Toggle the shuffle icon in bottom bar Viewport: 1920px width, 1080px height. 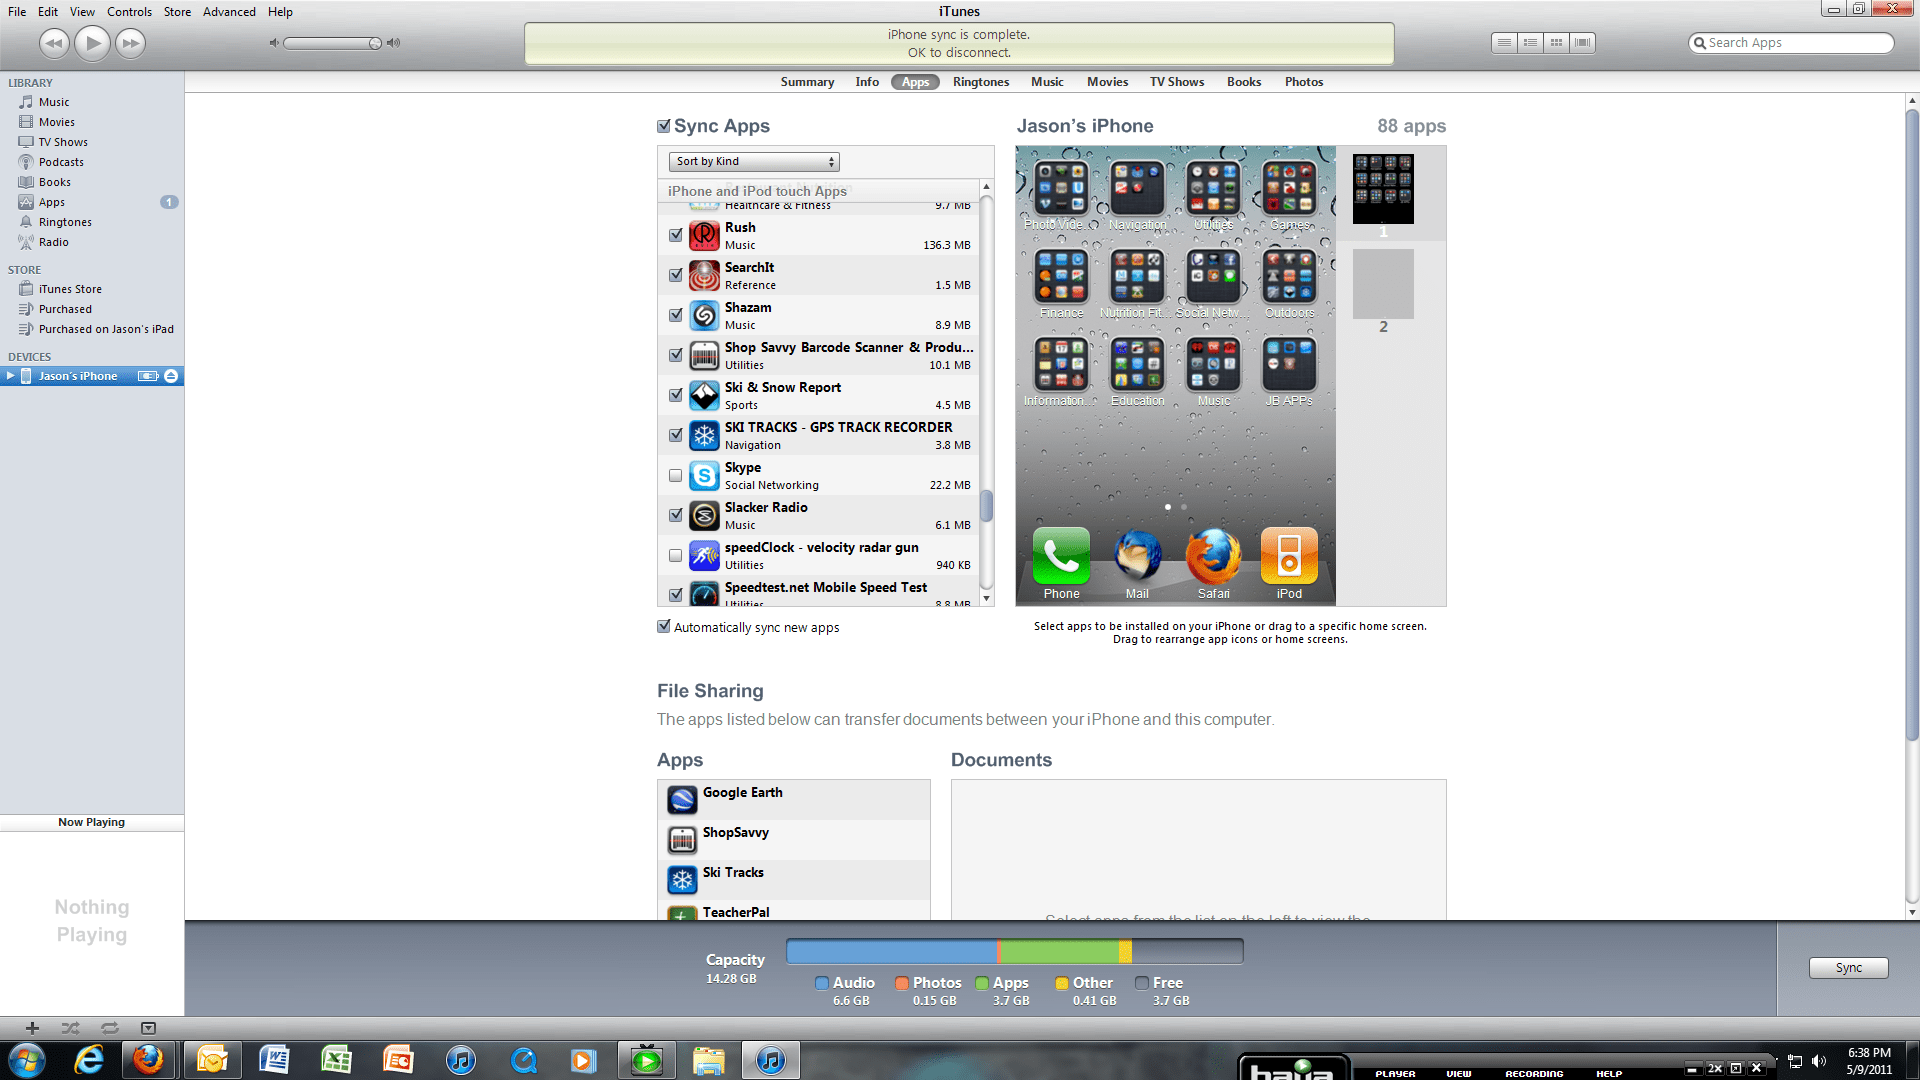pyautogui.click(x=70, y=1028)
